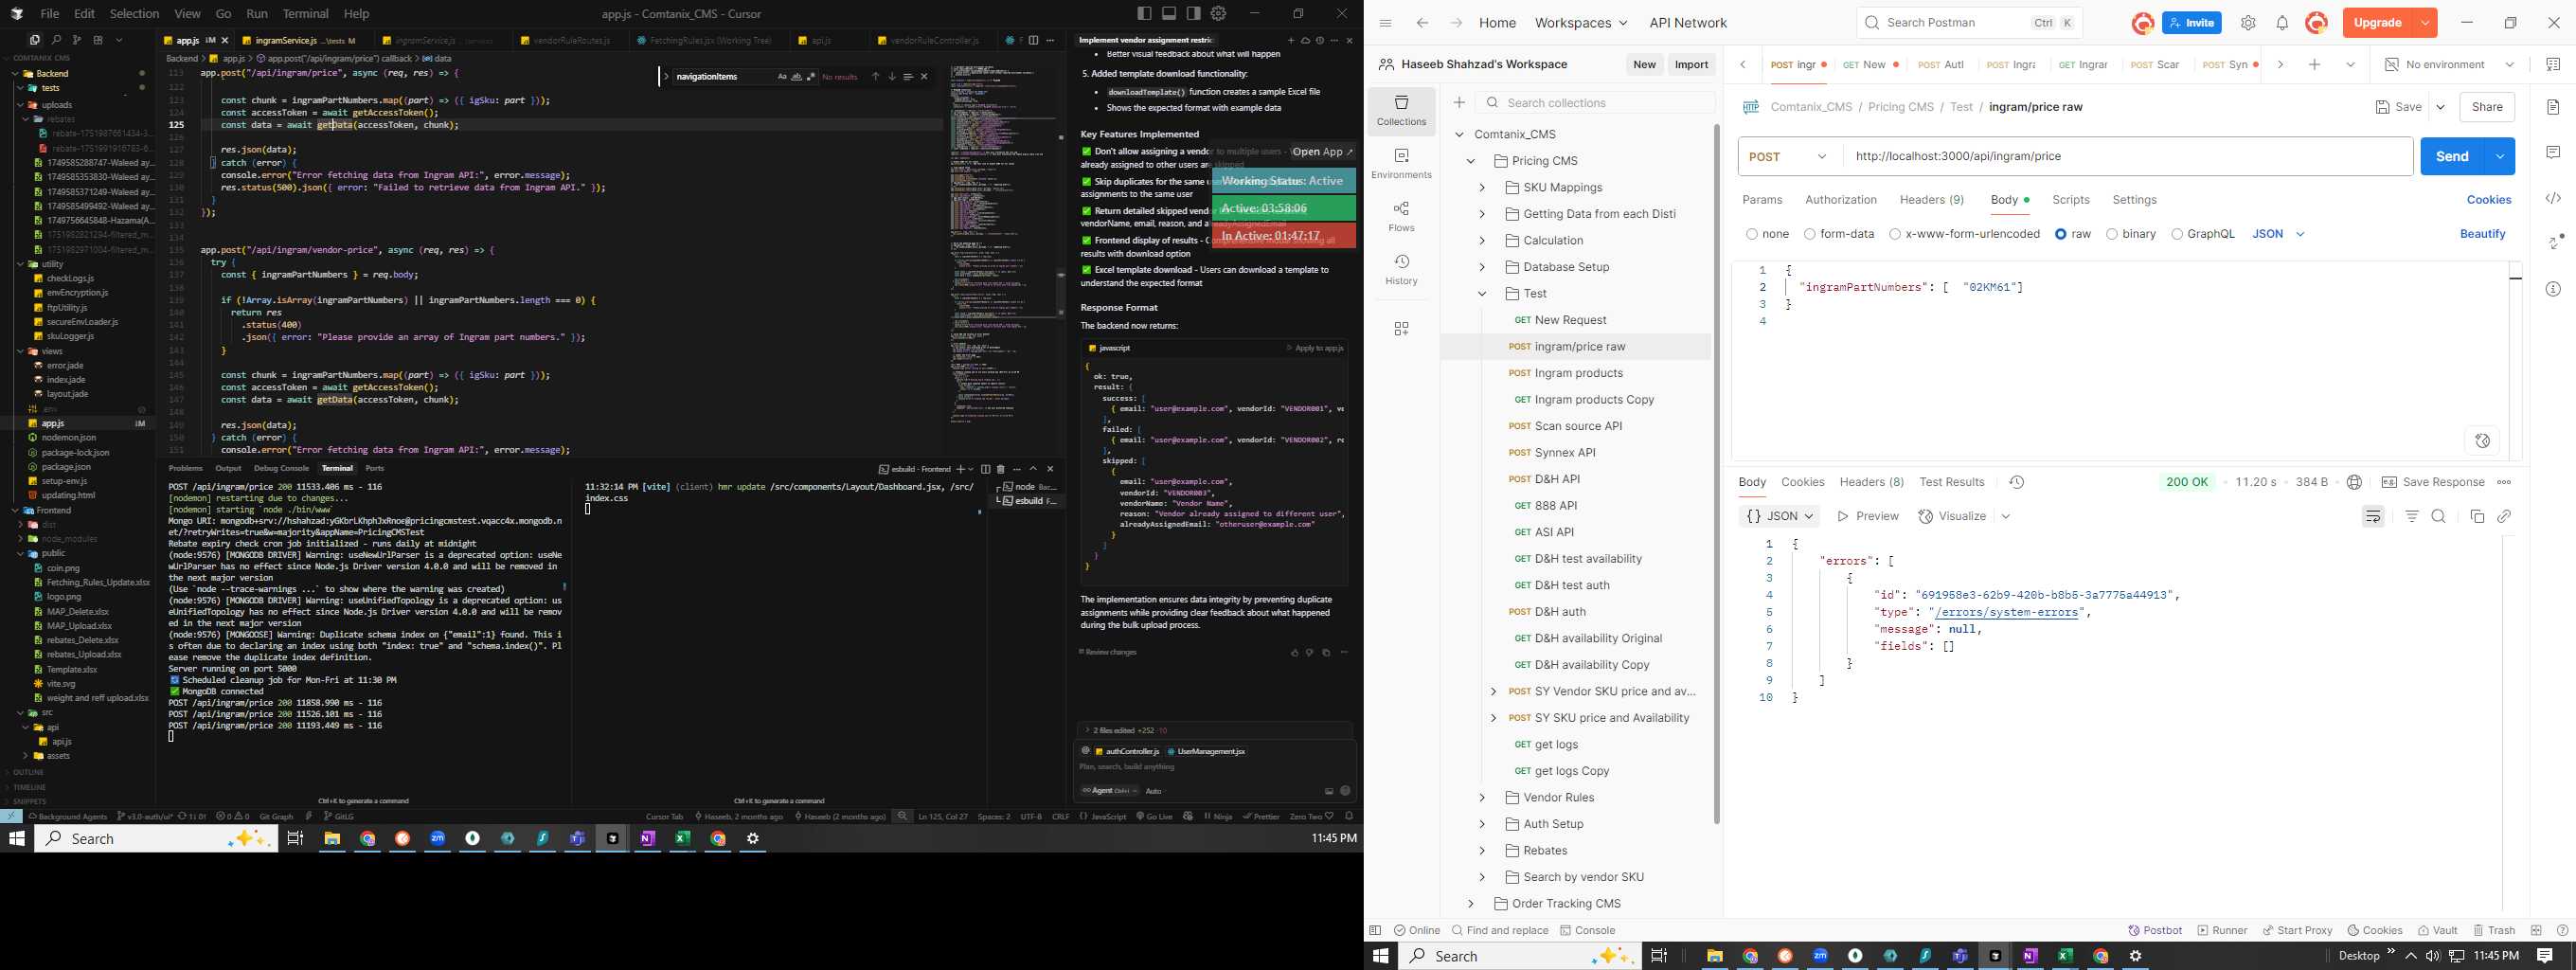The image size is (2576, 970).
Task: Click the request URL field
Action: [2127, 156]
